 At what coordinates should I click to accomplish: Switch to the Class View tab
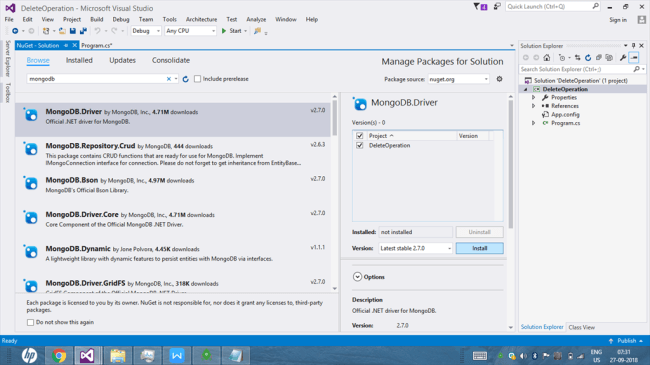pyautogui.click(x=582, y=327)
